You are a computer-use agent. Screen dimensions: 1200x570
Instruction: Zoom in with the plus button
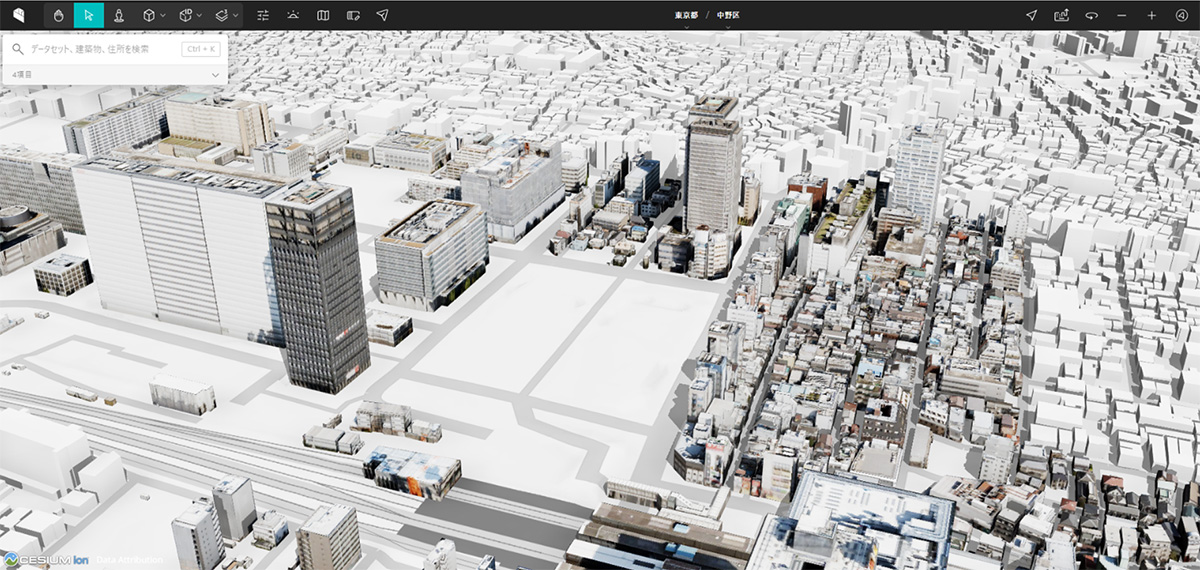[1151, 15]
